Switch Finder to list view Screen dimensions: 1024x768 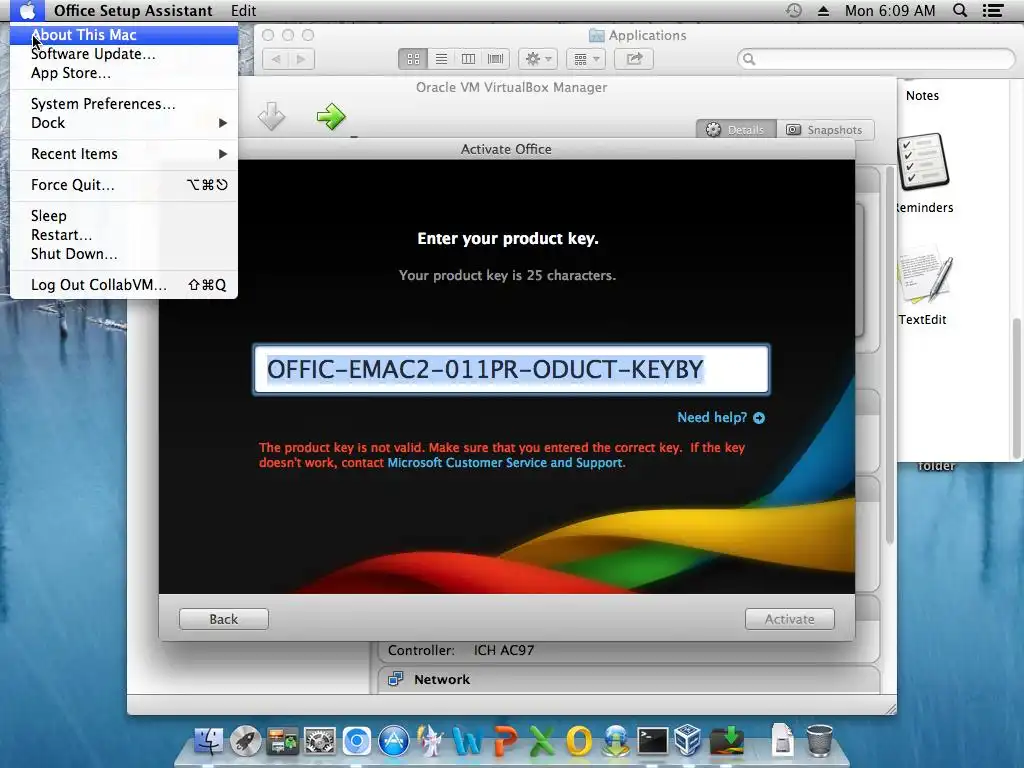point(441,59)
